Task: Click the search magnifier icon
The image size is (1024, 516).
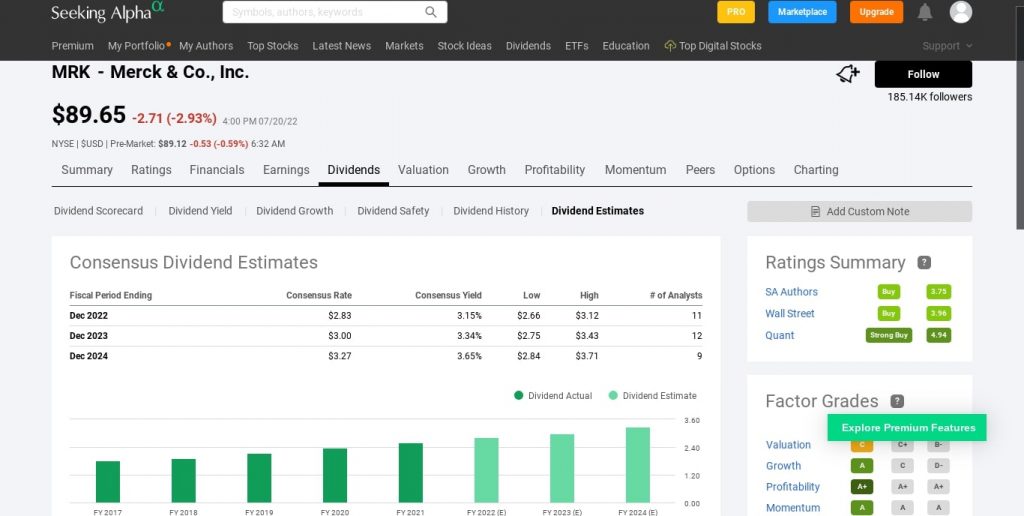Action: [x=431, y=12]
